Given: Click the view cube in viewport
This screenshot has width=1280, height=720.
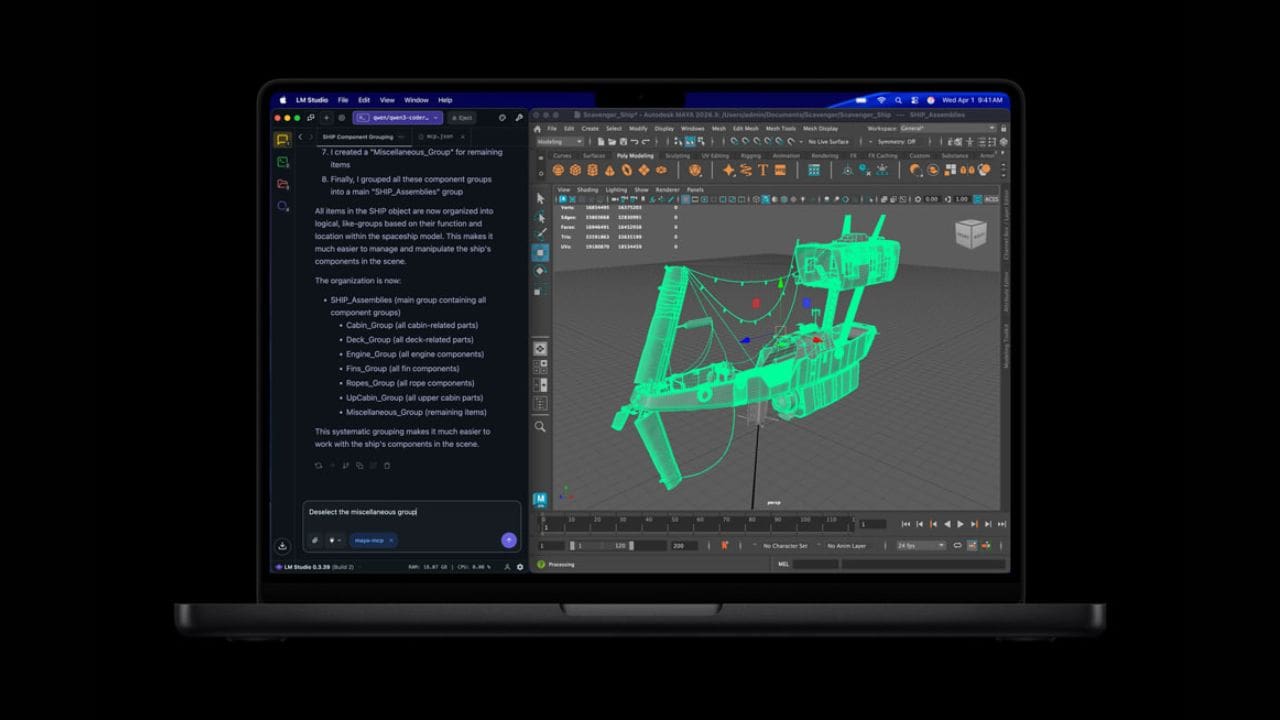Looking at the screenshot, I should pos(970,234).
